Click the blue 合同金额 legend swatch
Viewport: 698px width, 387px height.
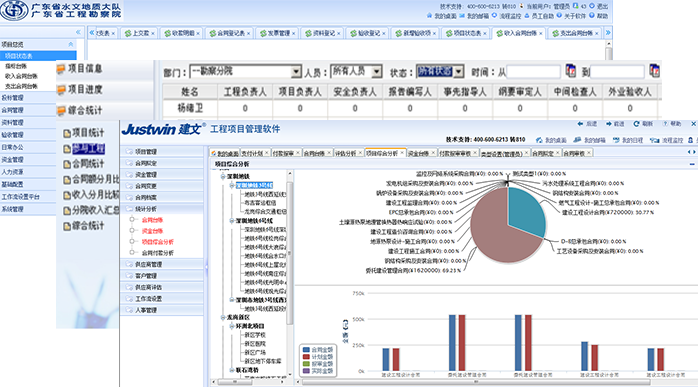[x=306, y=350]
